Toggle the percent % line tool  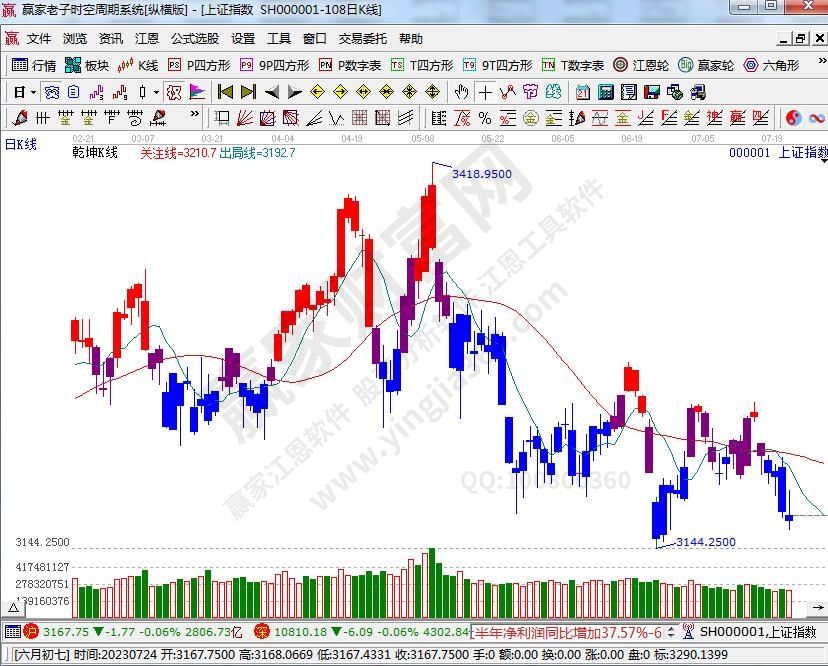(x=485, y=118)
